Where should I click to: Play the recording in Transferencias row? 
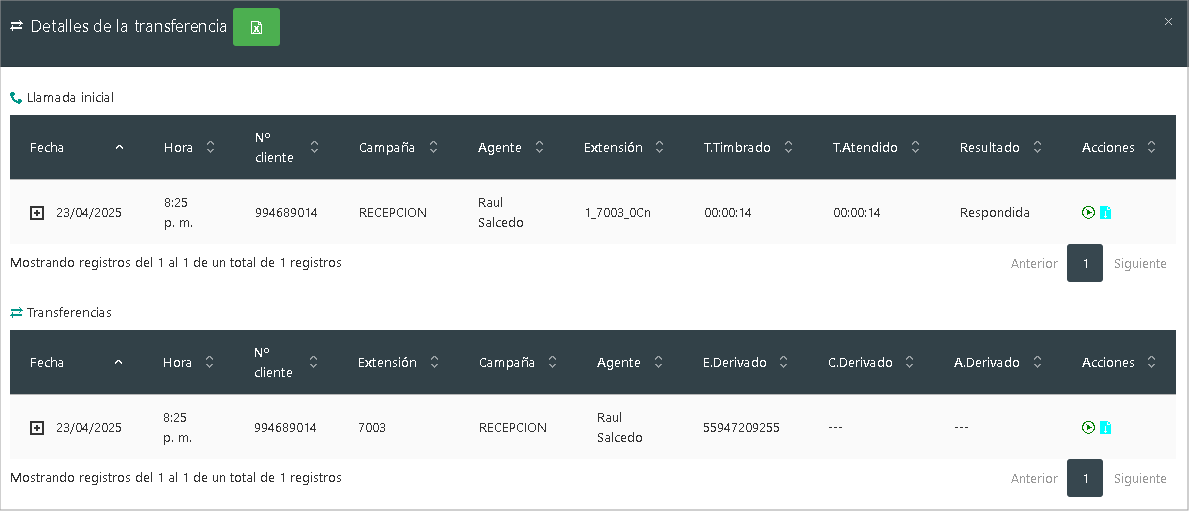coord(1089,427)
